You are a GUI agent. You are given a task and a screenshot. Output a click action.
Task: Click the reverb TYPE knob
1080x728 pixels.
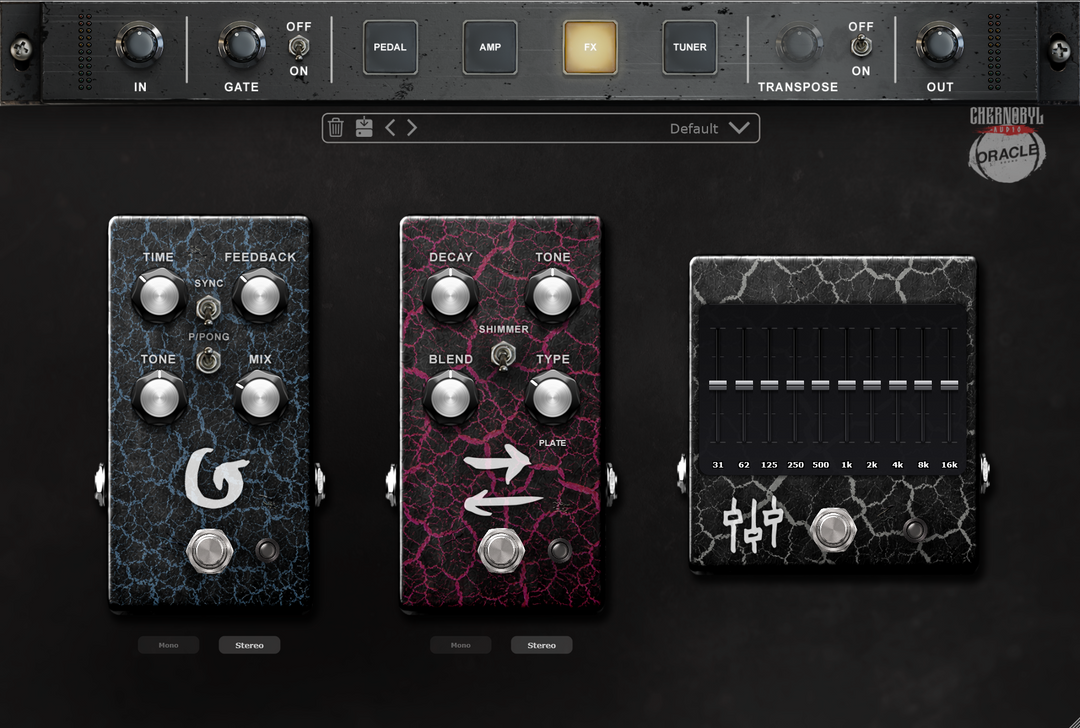(552, 397)
